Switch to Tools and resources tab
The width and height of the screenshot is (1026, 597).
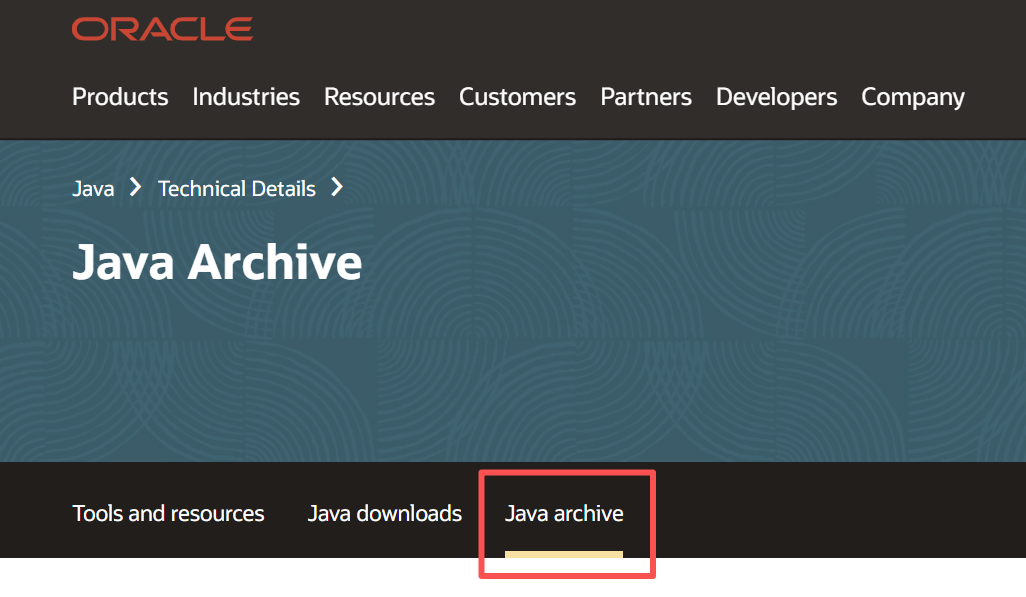click(x=168, y=513)
